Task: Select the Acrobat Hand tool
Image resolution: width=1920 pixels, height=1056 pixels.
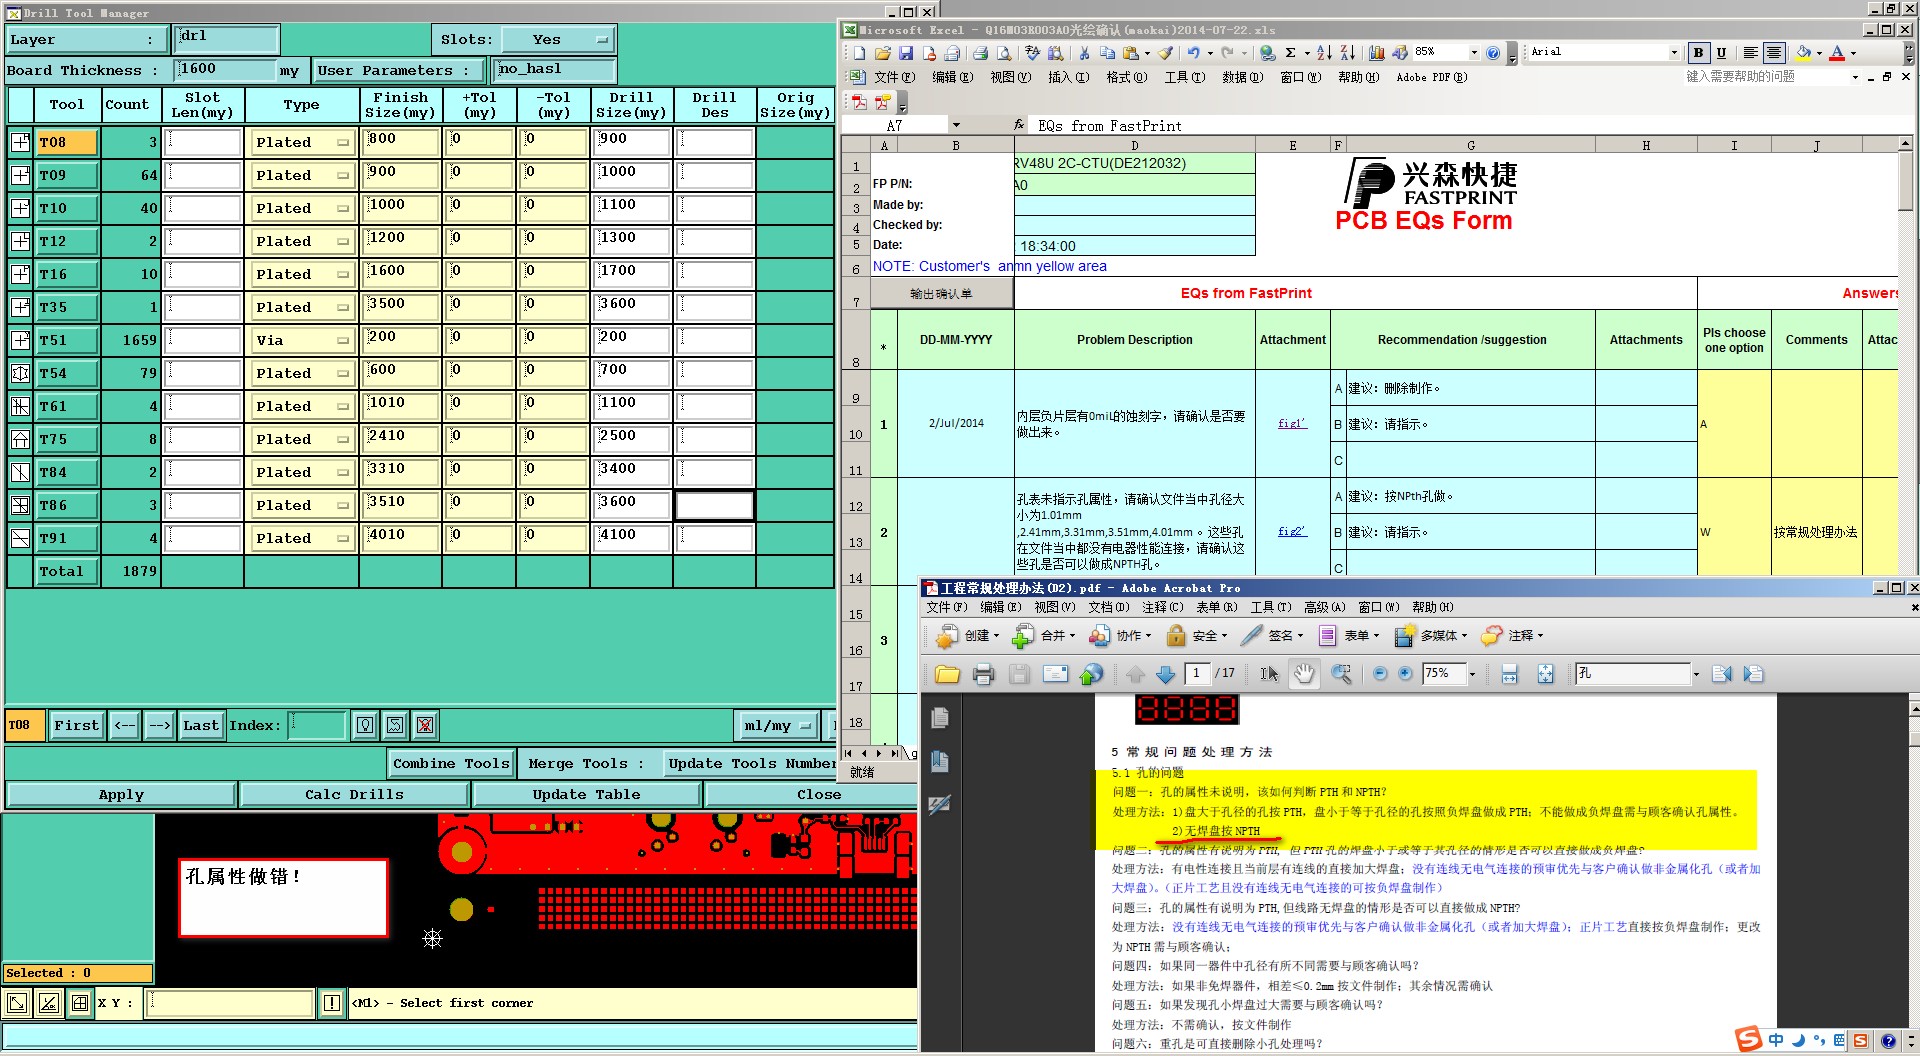Action: [x=1304, y=674]
